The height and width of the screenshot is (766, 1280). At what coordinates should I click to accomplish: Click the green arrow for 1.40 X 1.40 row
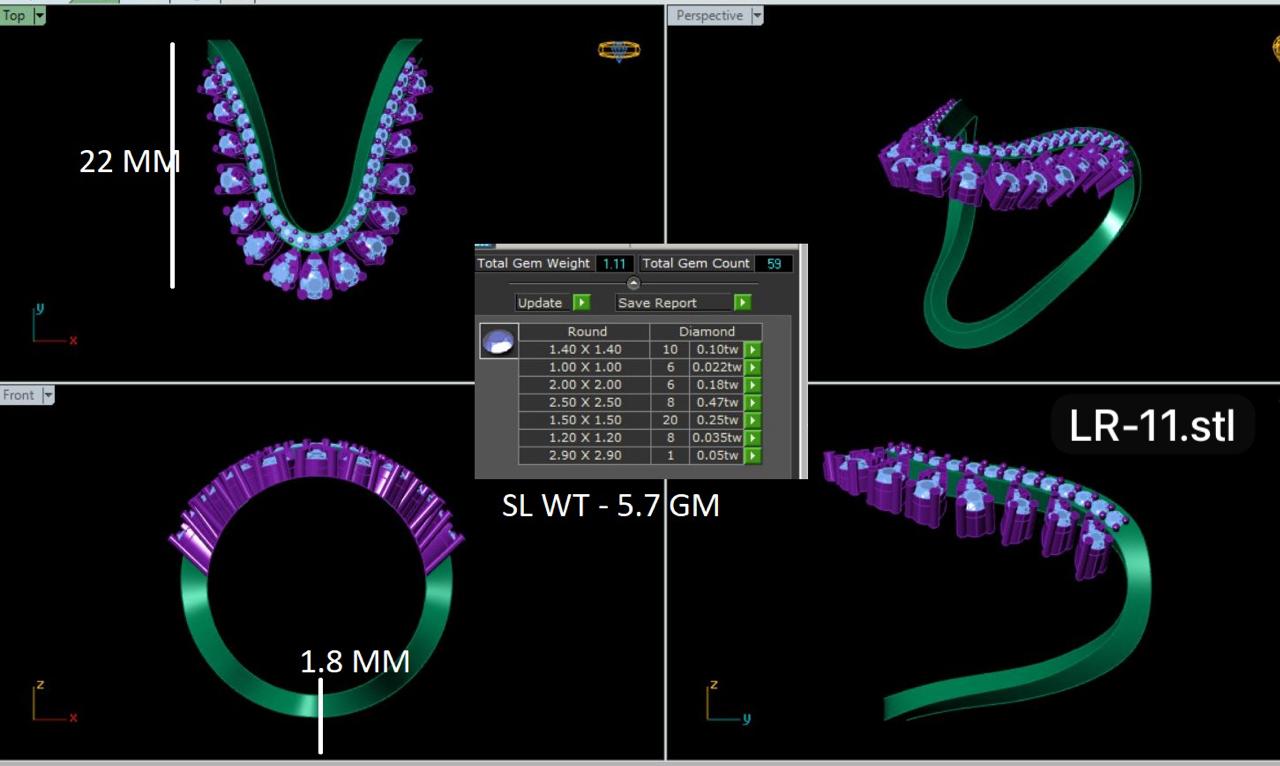[x=752, y=350]
